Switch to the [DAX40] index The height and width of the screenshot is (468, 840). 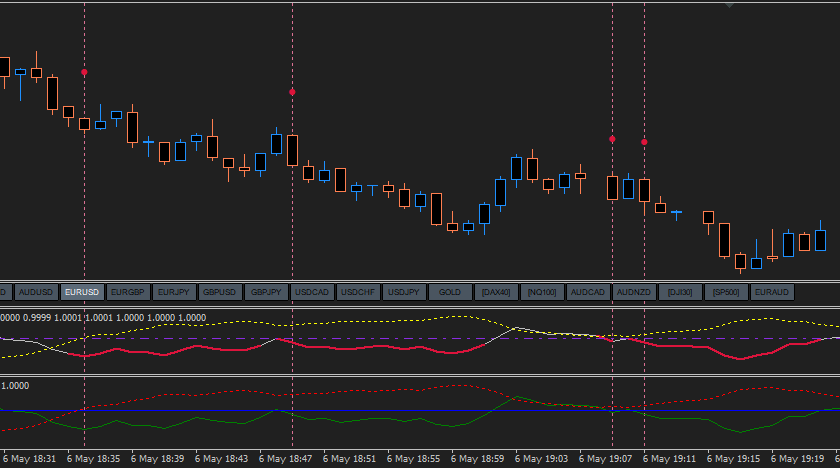tap(496, 292)
